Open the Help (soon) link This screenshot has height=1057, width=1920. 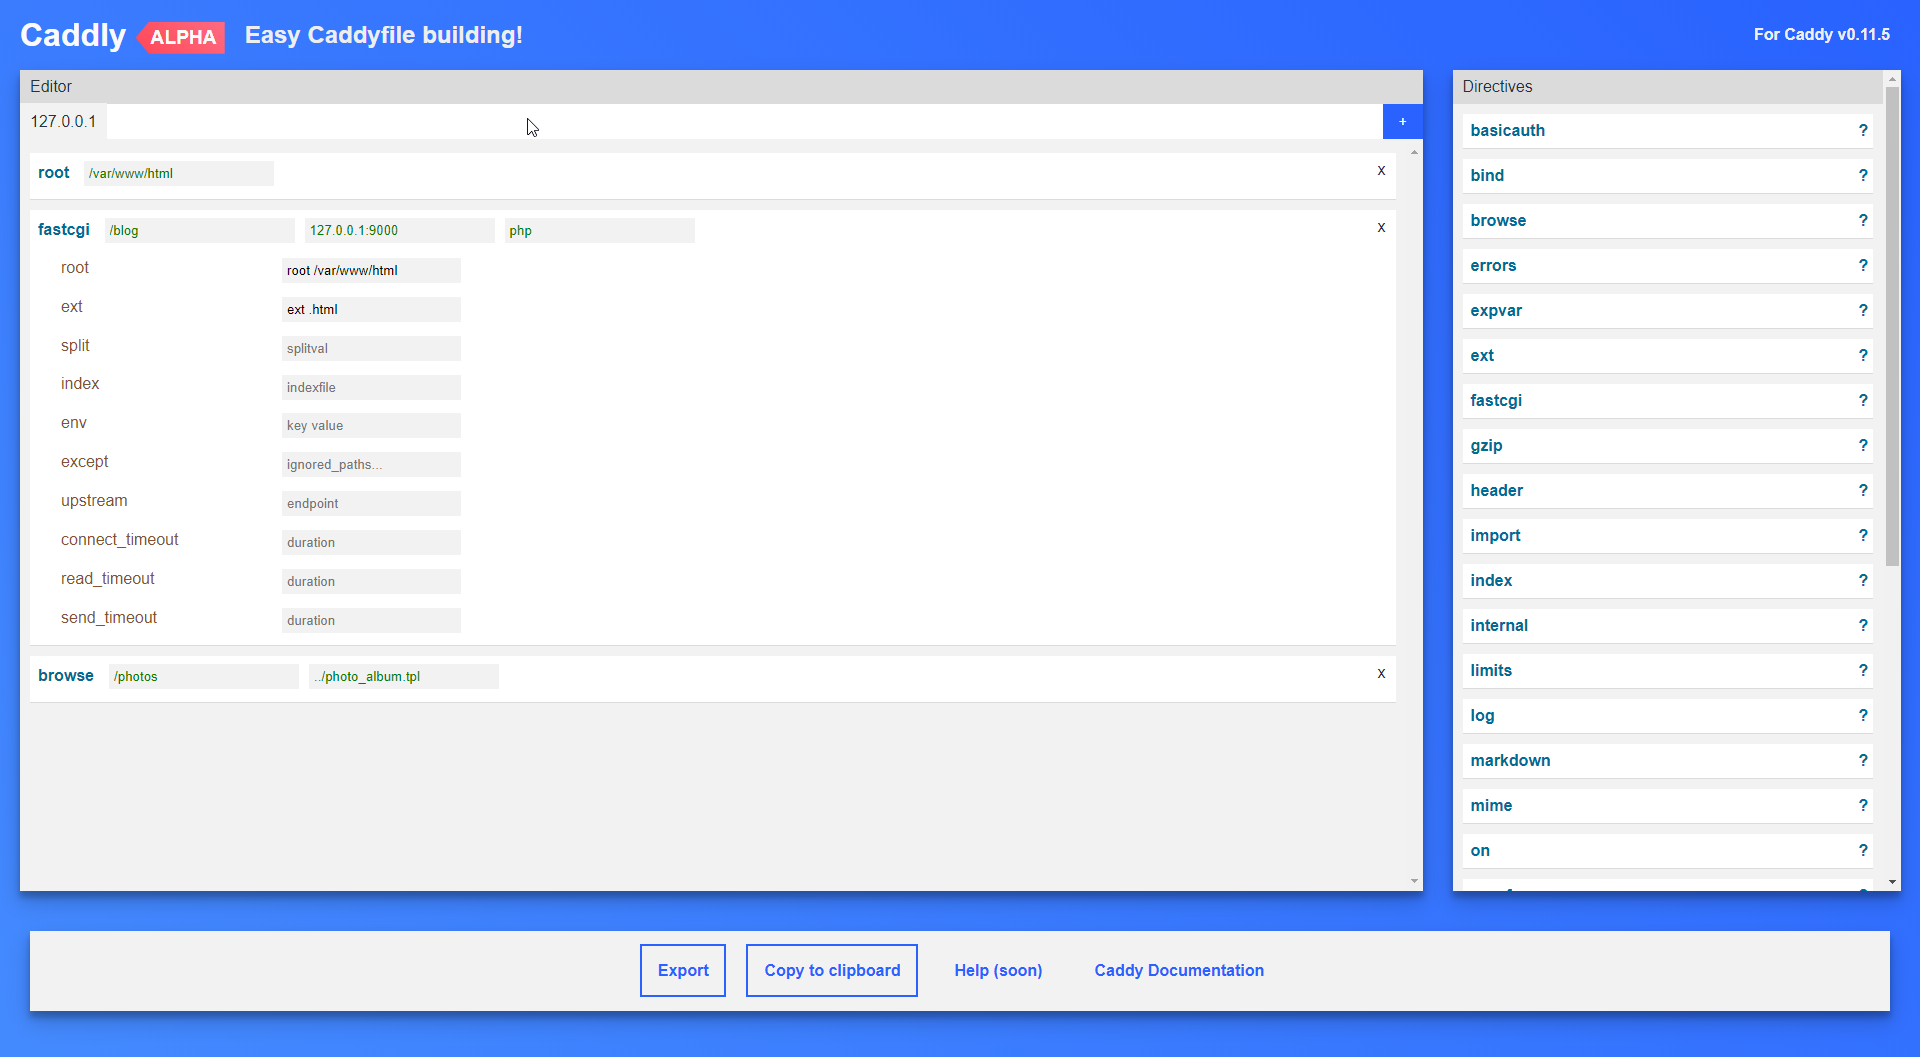coord(998,970)
